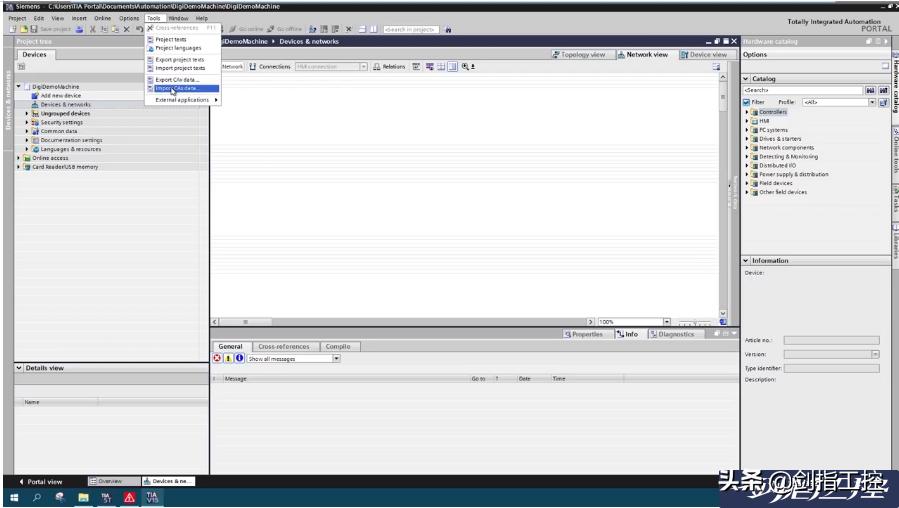Click the catalog search-down icon
The width and height of the screenshot is (899, 508).
(x=870, y=90)
